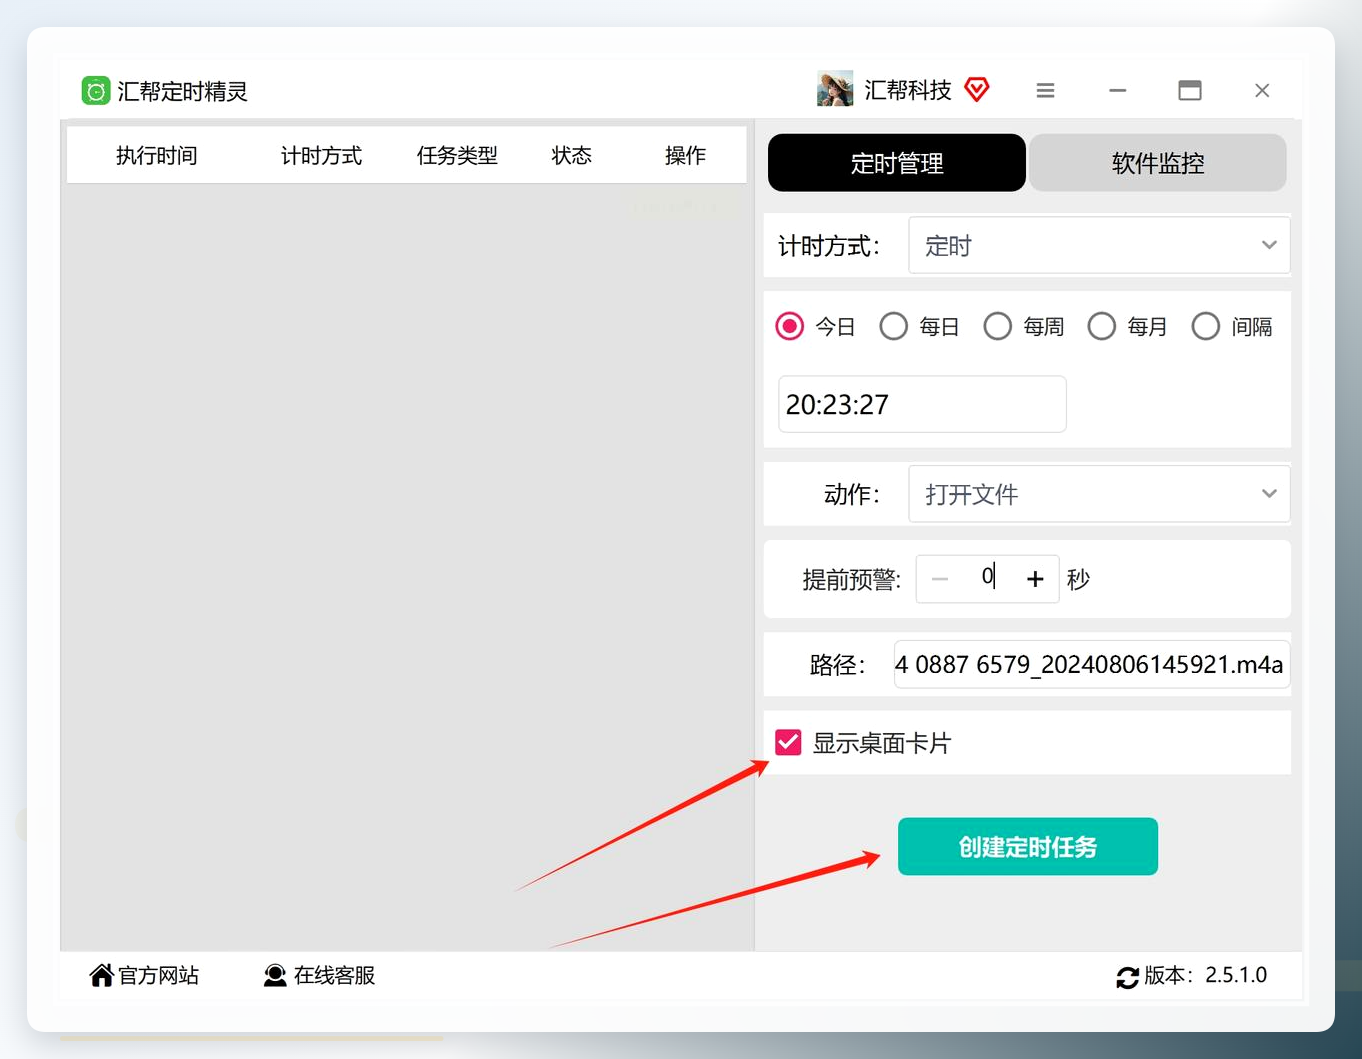Open the 动作 dropdown showing 打开文件
The image size is (1362, 1059).
click(1099, 494)
